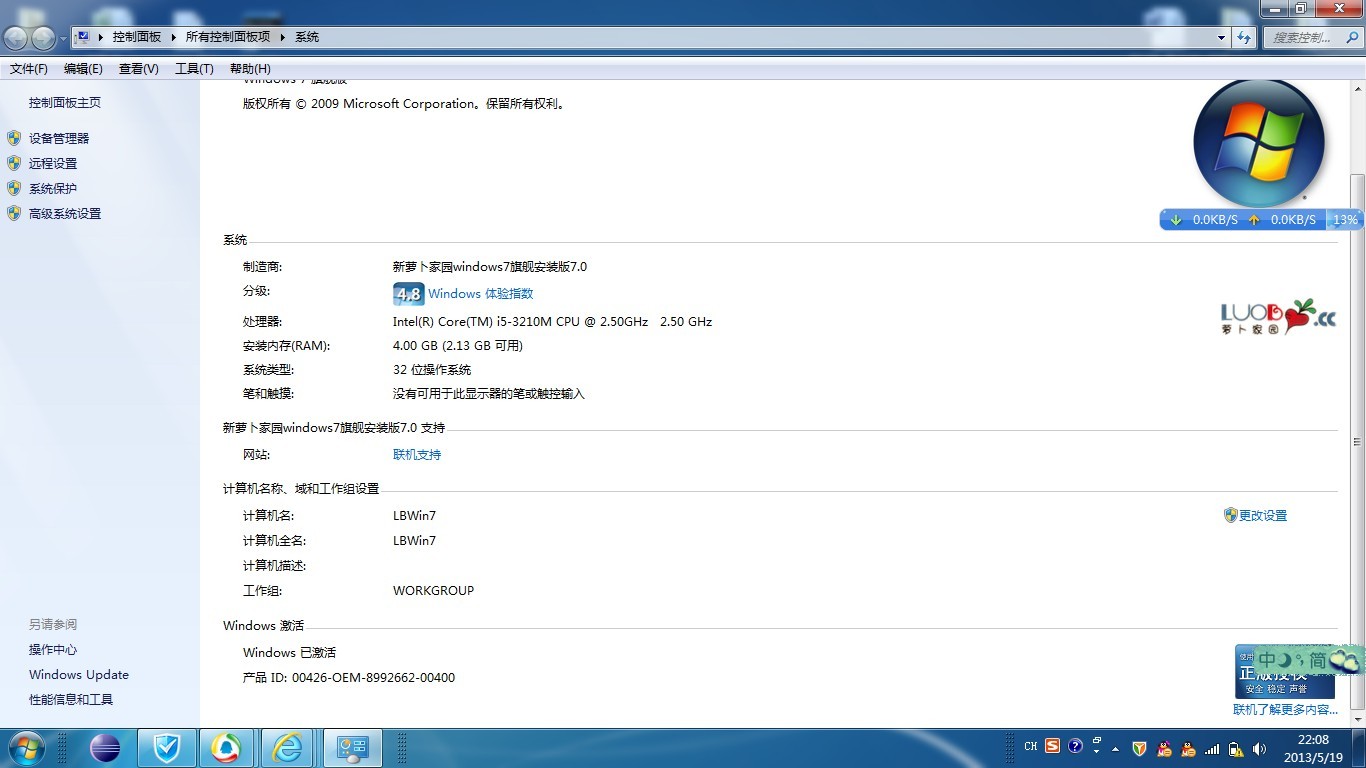Screen dimensions: 1366x768
Task: Click 控制面板 breadcrumb segment
Action: tap(137, 37)
